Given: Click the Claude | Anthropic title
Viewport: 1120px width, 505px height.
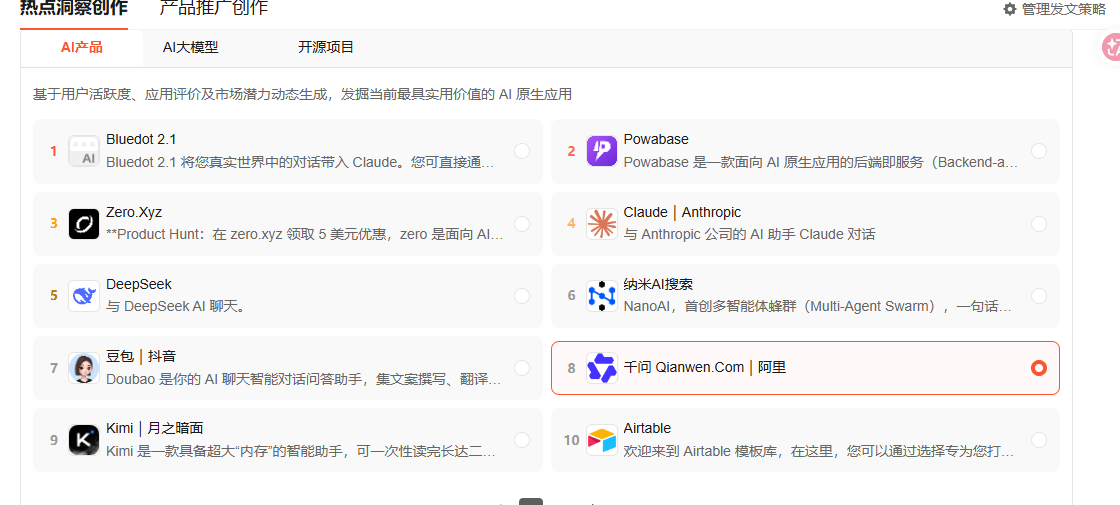Looking at the screenshot, I should pyautogui.click(x=682, y=212).
